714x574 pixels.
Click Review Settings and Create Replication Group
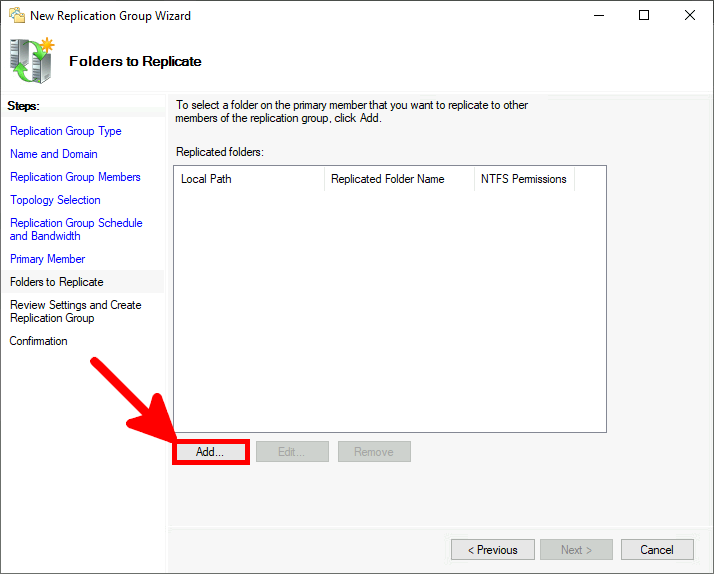76,311
